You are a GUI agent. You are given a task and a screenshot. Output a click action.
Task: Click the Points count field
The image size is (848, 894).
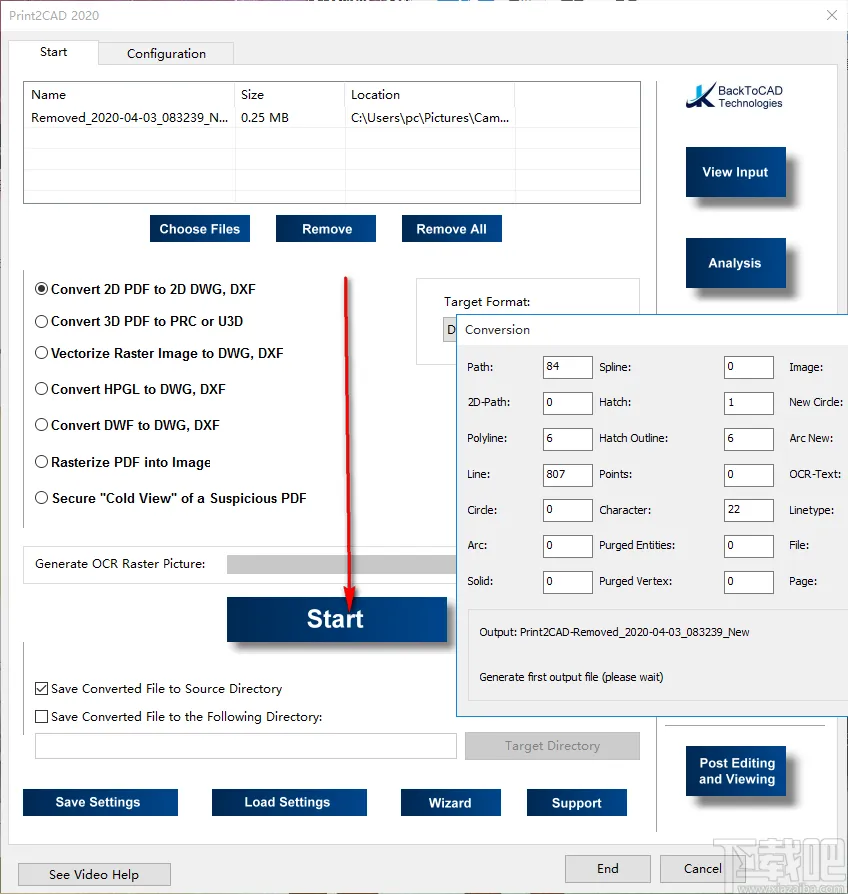click(749, 475)
